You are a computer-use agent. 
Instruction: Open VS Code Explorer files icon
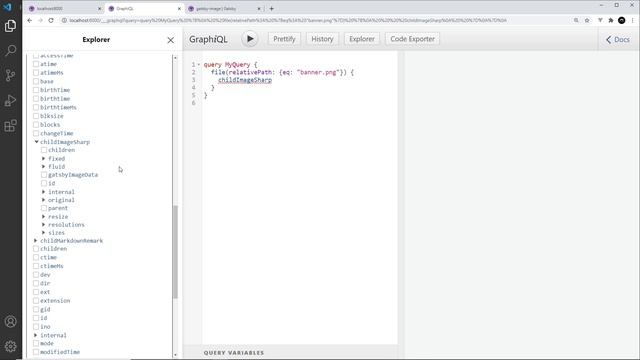point(11,26)
